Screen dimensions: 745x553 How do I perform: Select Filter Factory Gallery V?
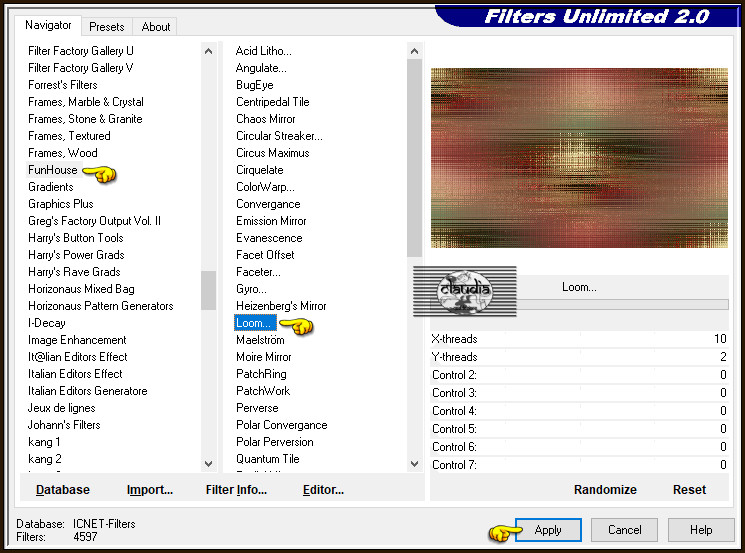coord(81,68)
